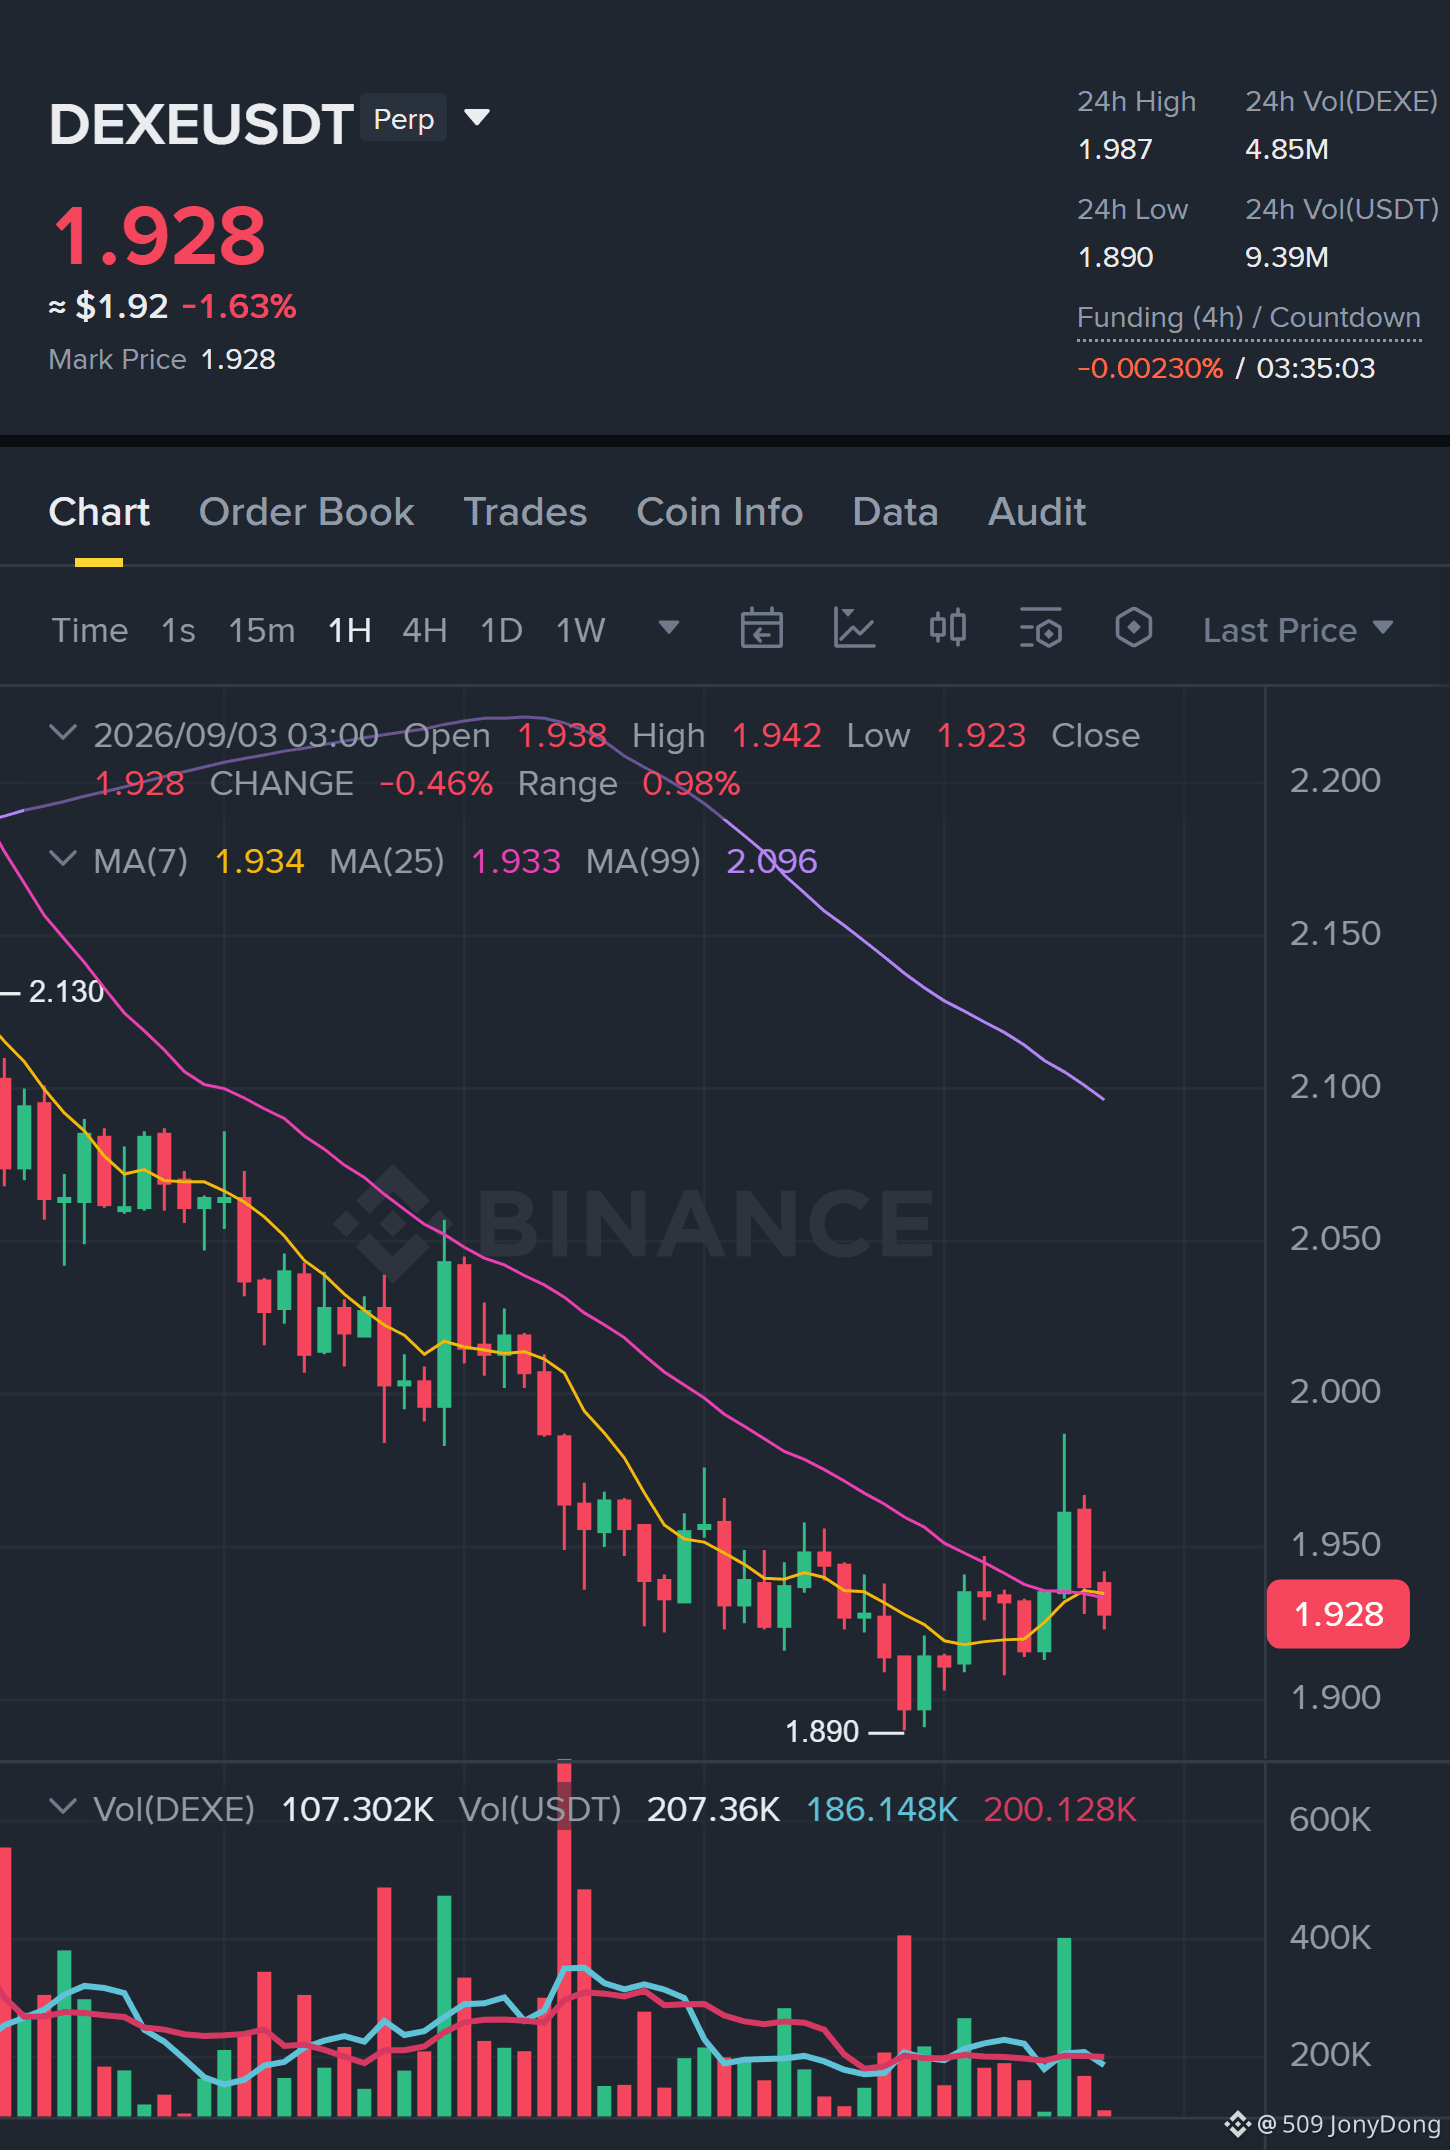Open the date jump calendar icon

761,629
